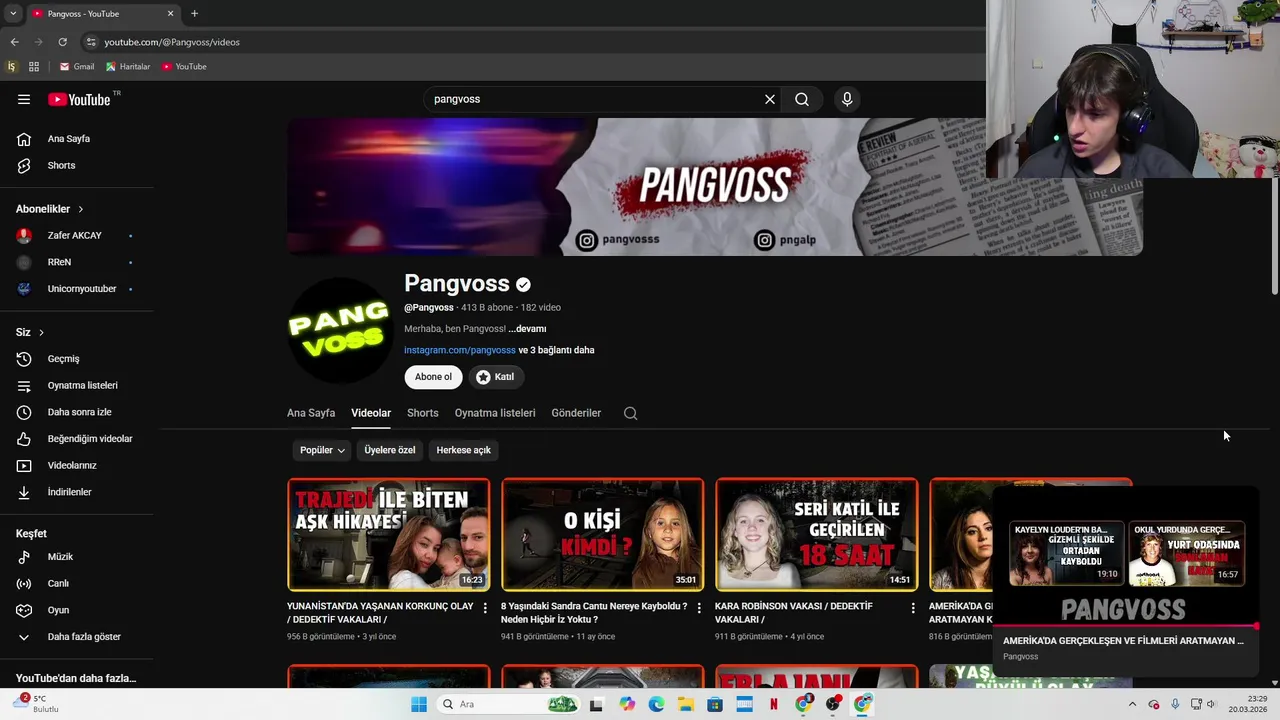Screen dimensions: 1280x720
Task: Open the YUNANİSTAN'DA YAŞANAN KORKUNÇ OLAY title
Action: 380,613
